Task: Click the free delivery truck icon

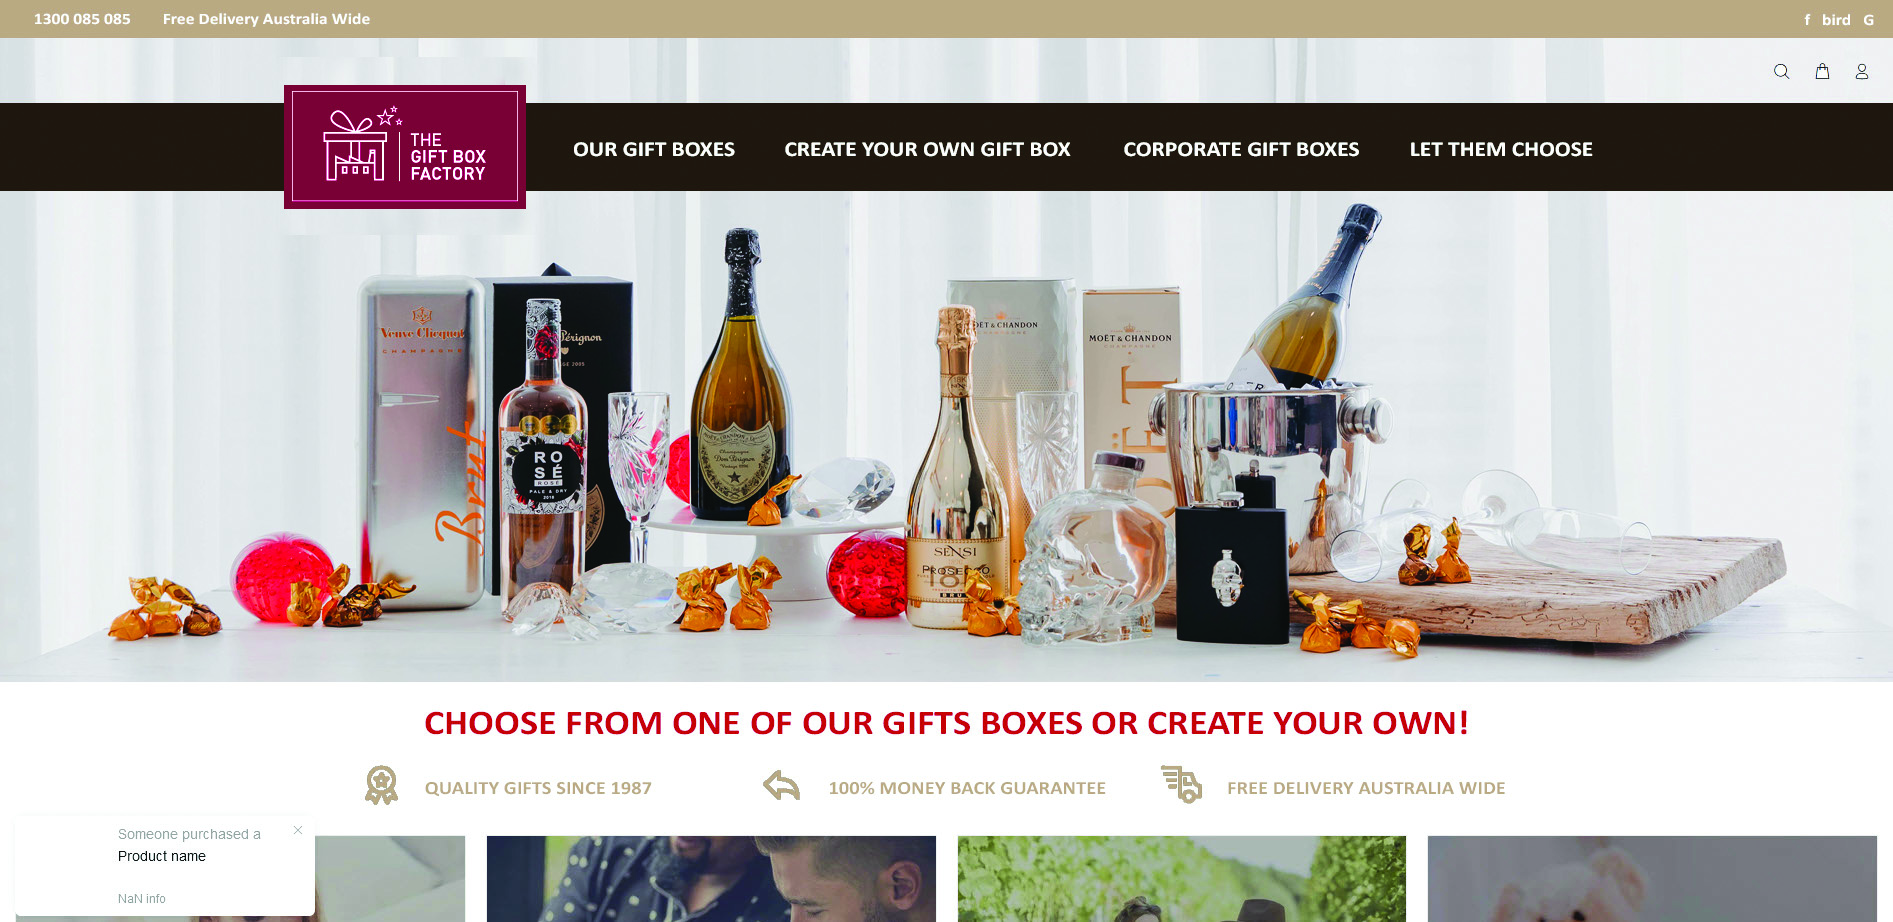Action: (x=1181, y=784)
